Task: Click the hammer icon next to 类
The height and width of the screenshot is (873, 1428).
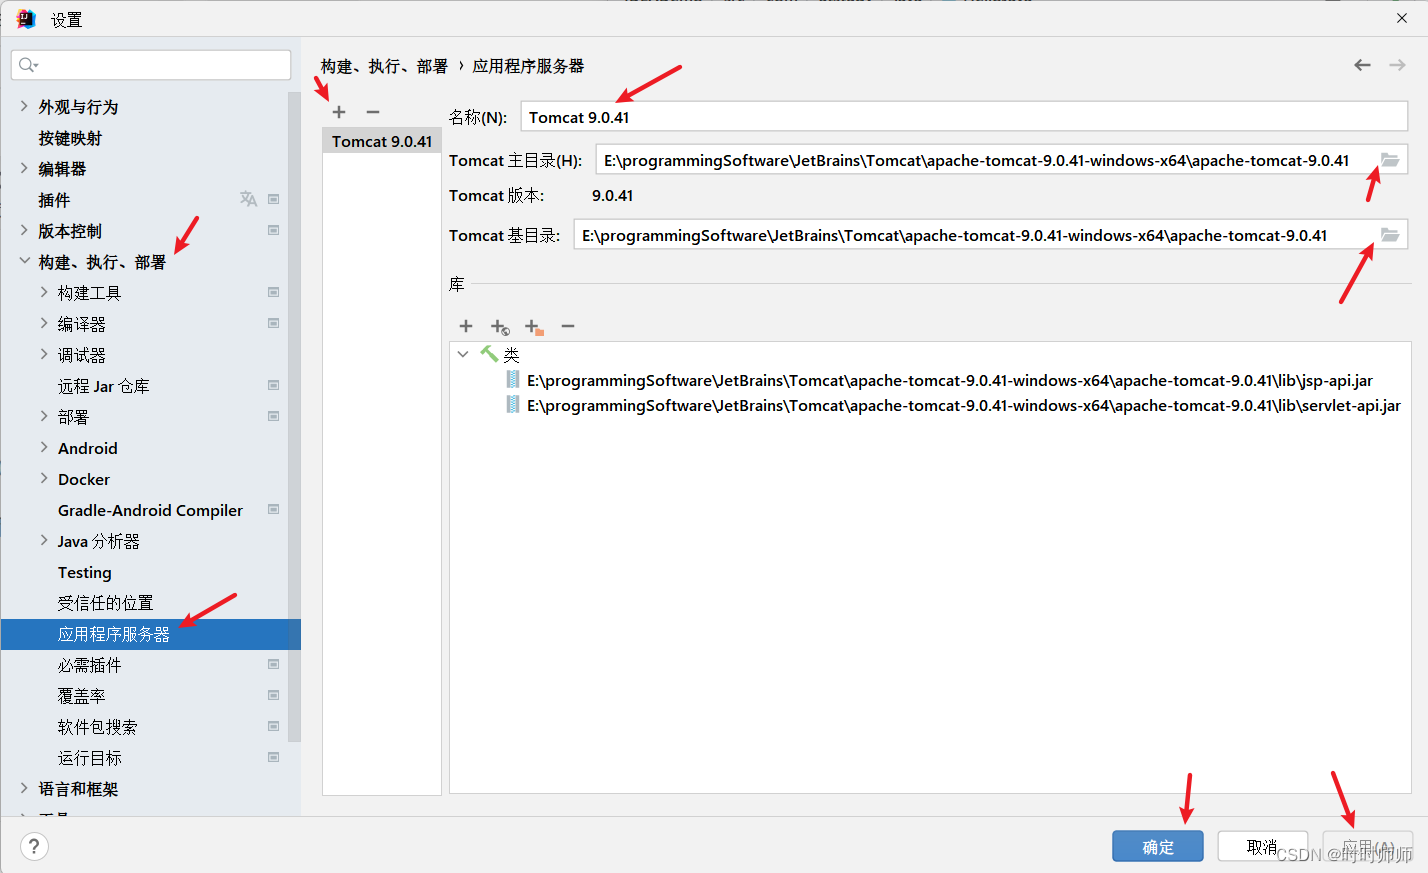Action: tap(489, 354)
